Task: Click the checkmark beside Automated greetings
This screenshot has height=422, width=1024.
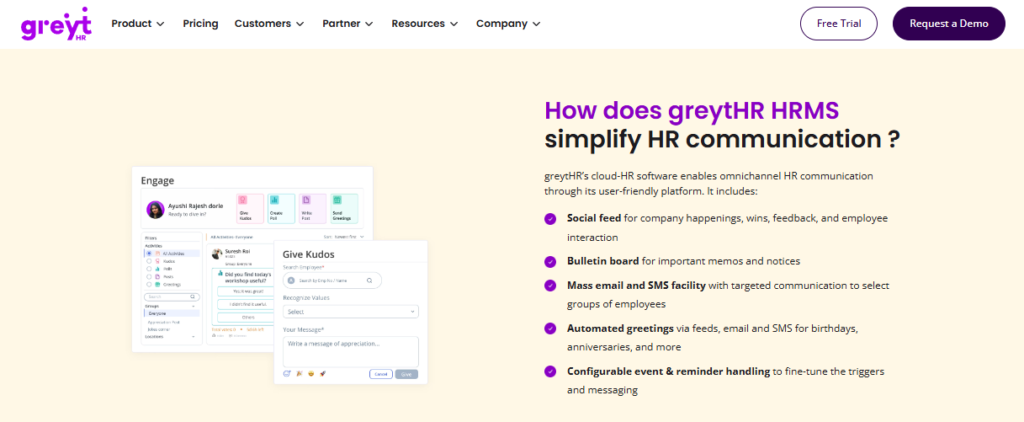Action: (x=551, y=329)
